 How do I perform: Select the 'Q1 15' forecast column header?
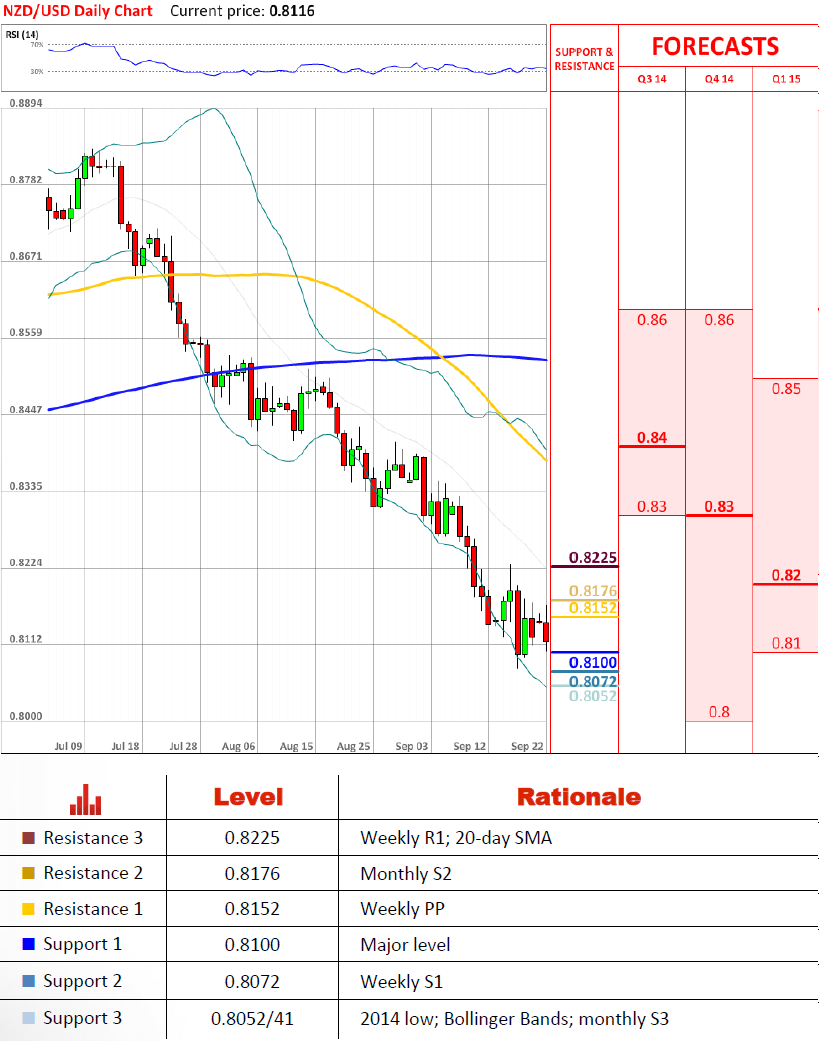click(786, 79)
